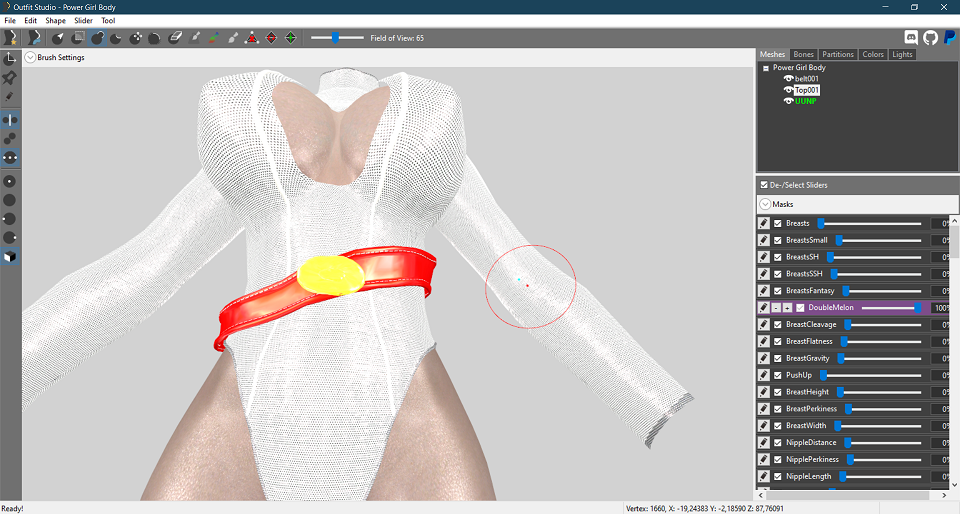Switch to the Lights tab
960x514 pixels.
pyautogui.click(x=902, y=54)
